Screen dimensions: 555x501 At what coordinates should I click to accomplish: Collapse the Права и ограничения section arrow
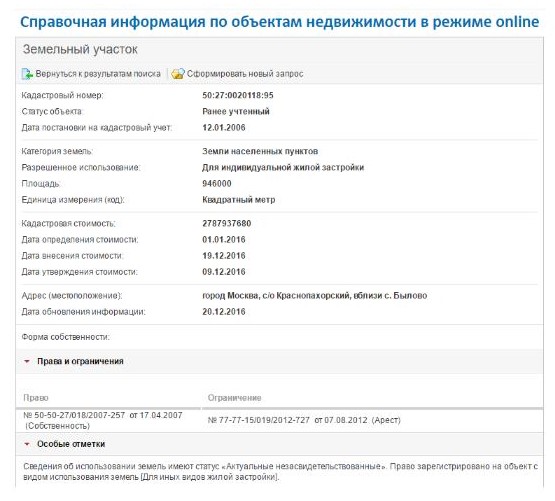(x=27, y=361)
